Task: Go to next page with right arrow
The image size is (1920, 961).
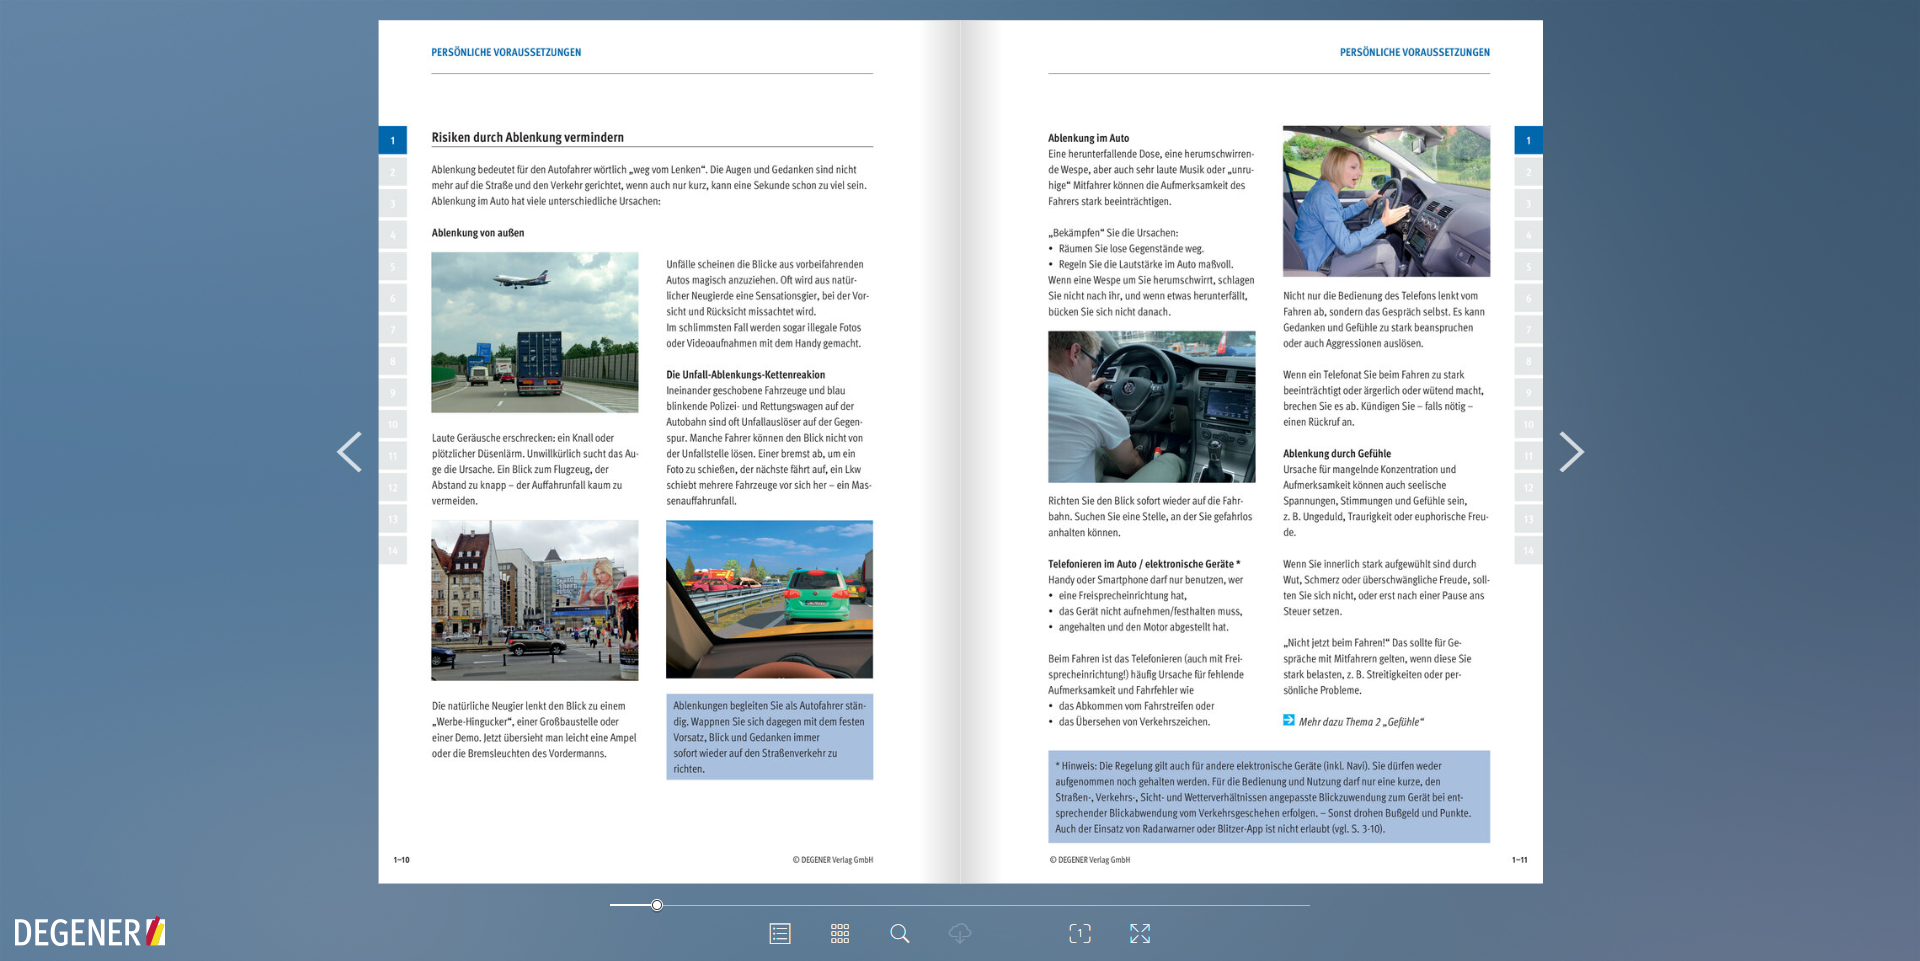Action: pos(1571,452)
